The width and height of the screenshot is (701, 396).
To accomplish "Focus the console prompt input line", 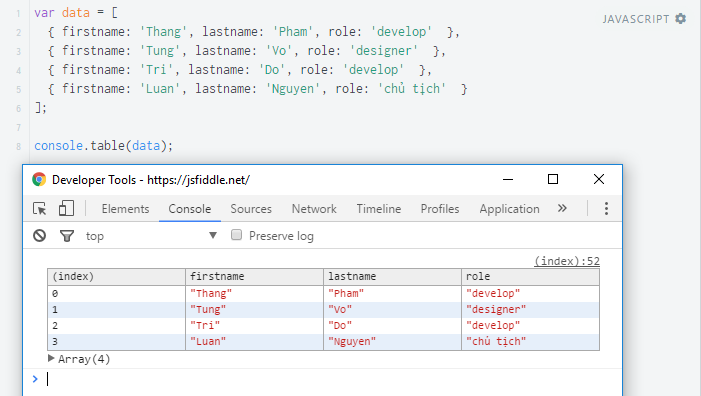I will (x=331, y=379).
